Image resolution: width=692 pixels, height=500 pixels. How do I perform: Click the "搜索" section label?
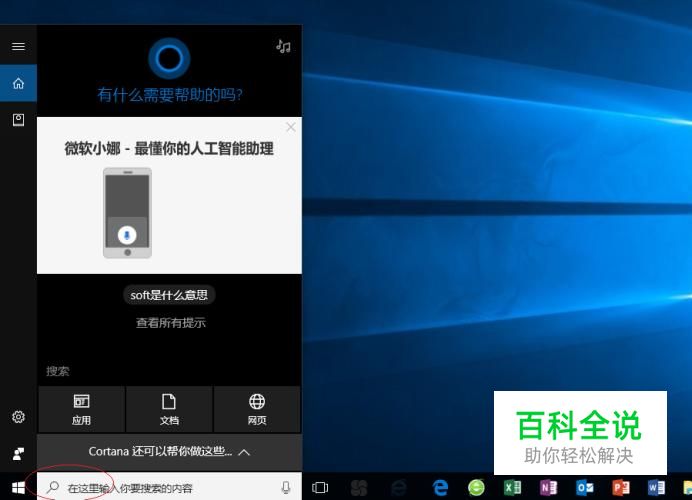tap(58, 371)
